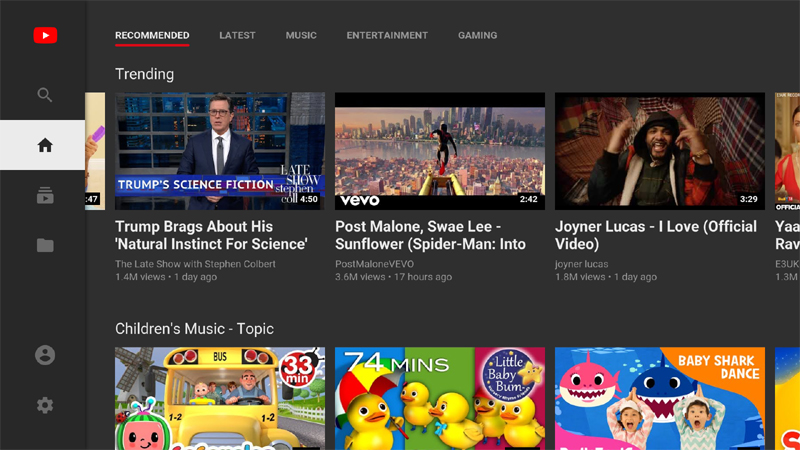This screenshot has height=450, width=800.
Task: Open the Little Baby Bum 74 mins thumbnail
Action: 440,398
